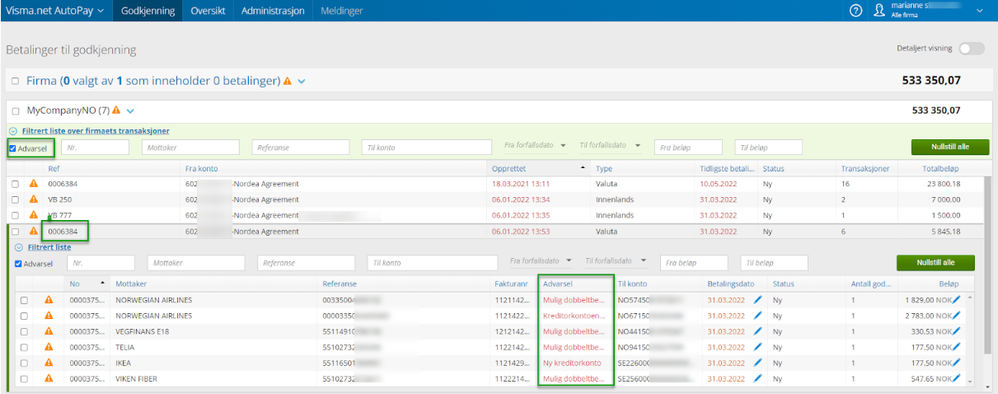This screenshot has height=394, width=998.
Task: Click warning icon on VB 777 row
Action: (x=34, y=215)
